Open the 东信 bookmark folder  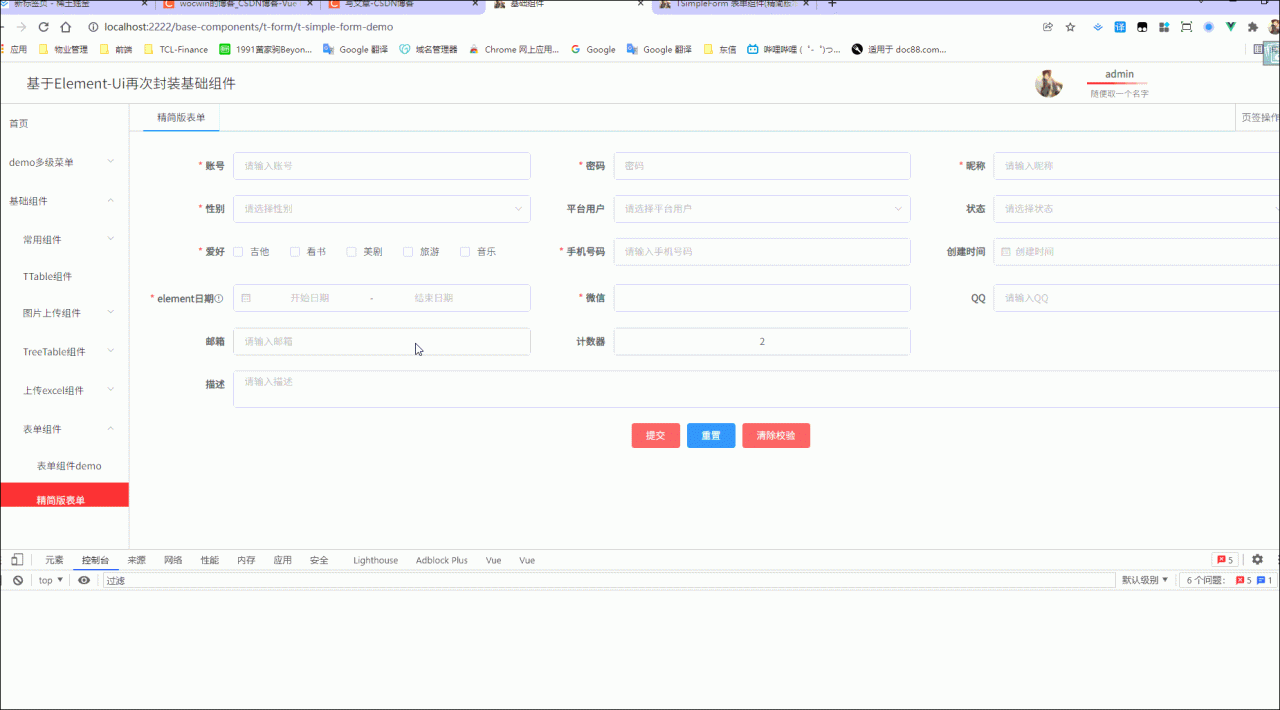[x=720, y=49]
